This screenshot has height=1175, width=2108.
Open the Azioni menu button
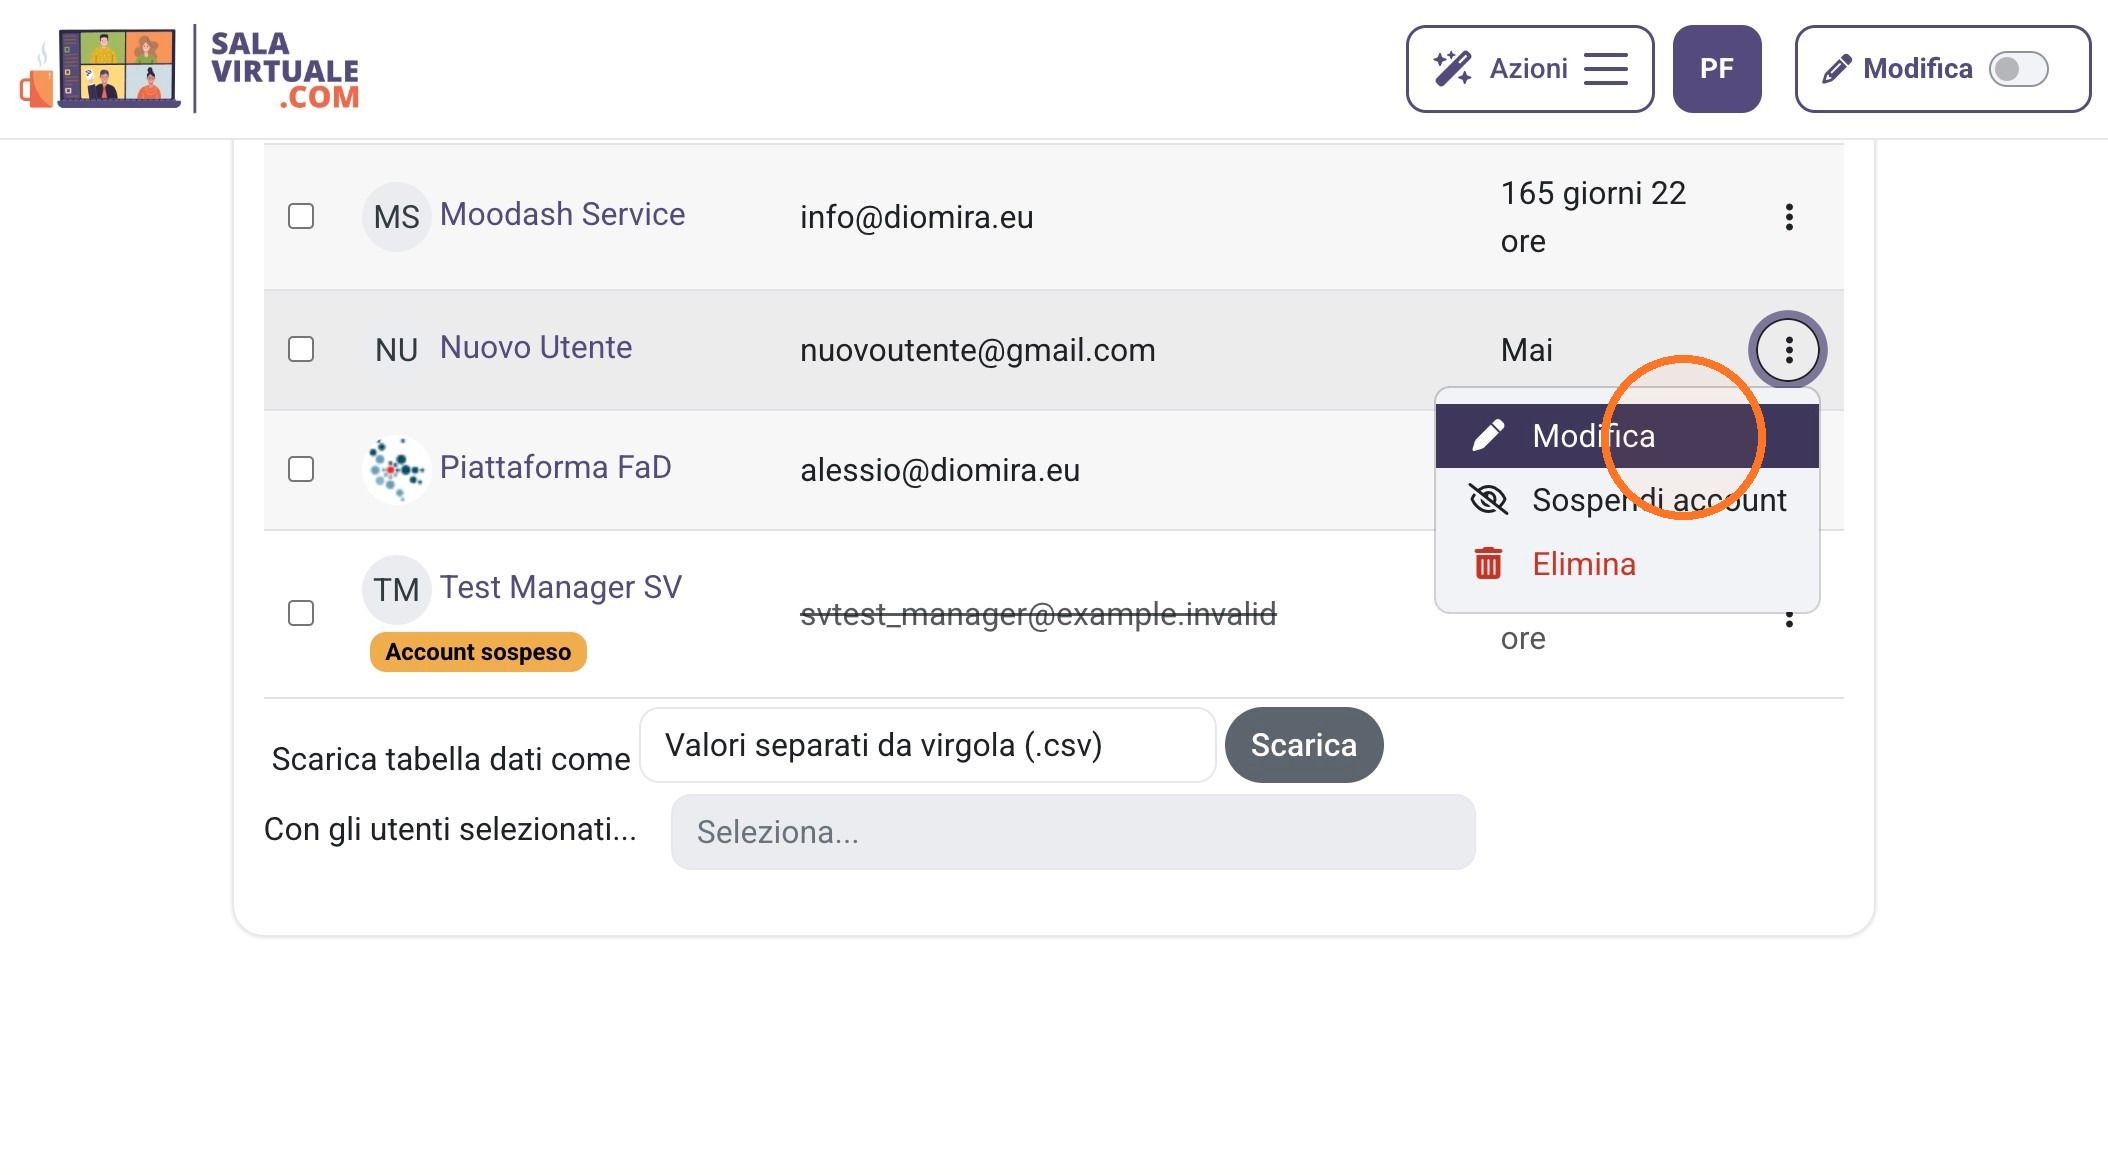(x=1529, y=69)
